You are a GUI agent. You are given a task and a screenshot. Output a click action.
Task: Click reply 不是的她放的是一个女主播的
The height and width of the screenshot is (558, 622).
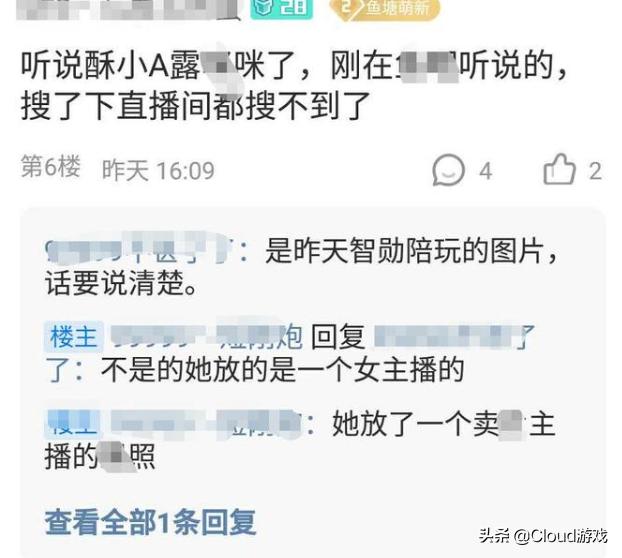click(x=282, y=370)
